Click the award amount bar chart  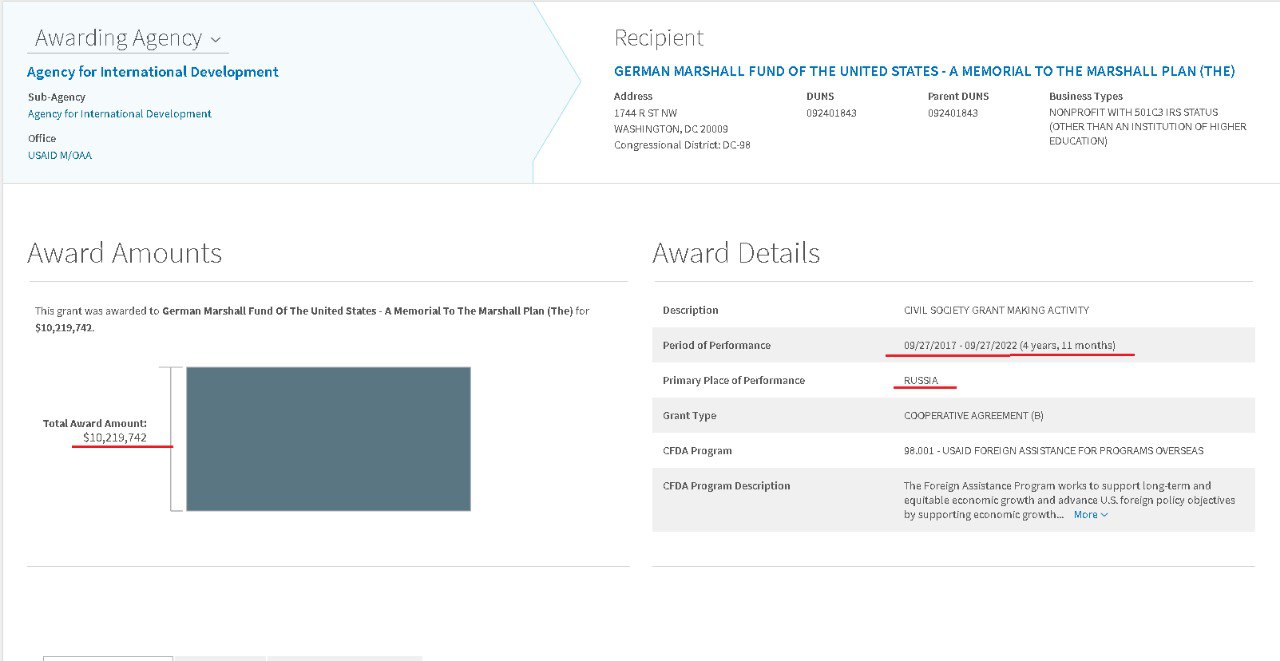tap(328, 439)
